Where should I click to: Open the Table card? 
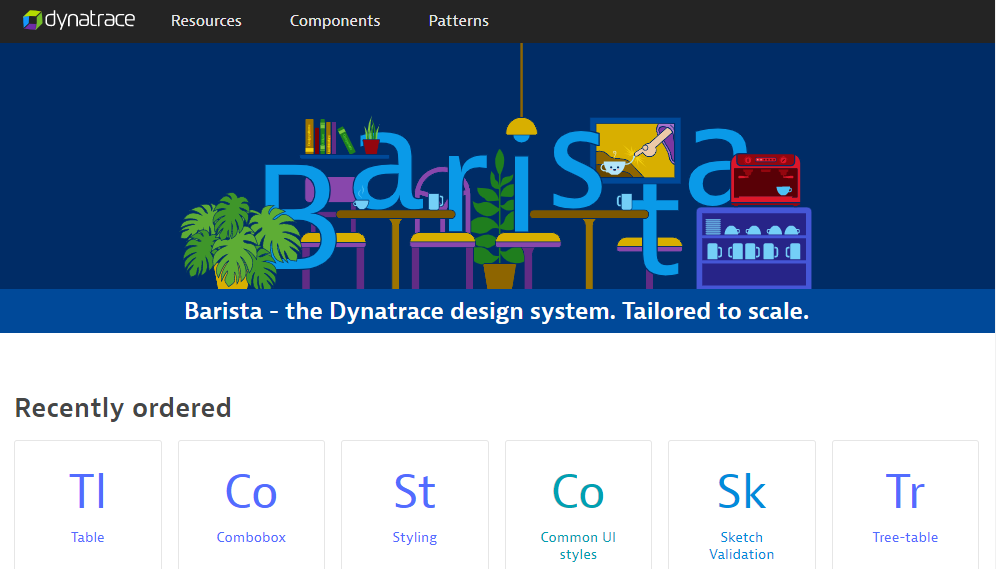click(88, 505)
